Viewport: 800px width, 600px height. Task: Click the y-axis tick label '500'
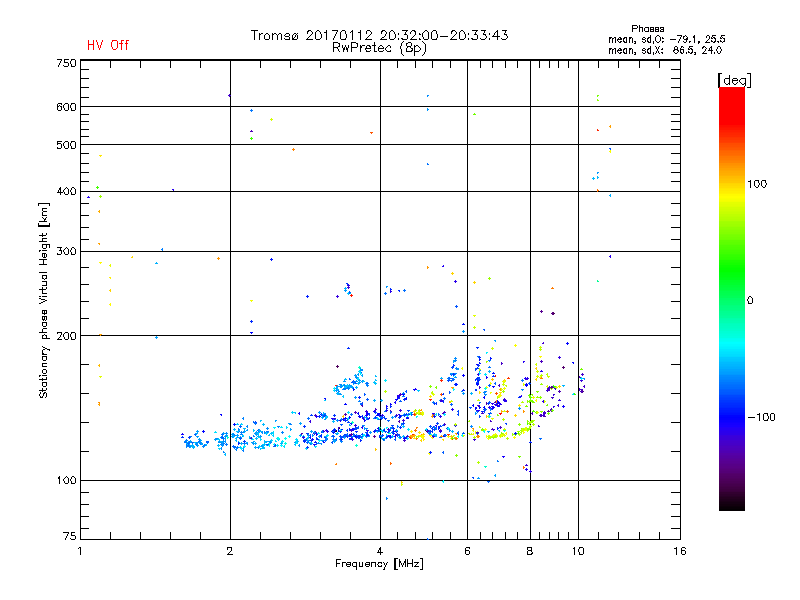click(66, 145)
